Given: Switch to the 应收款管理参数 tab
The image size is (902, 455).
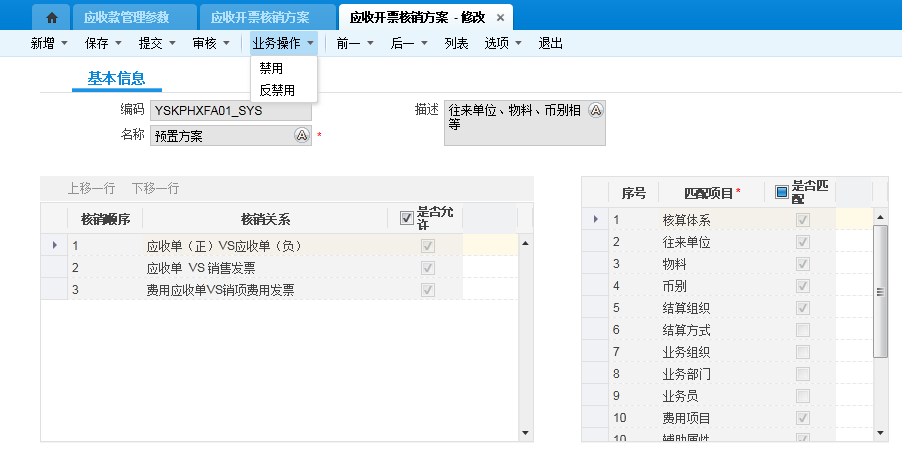Looking at the screenshot, I should click(x=126, y=18).
